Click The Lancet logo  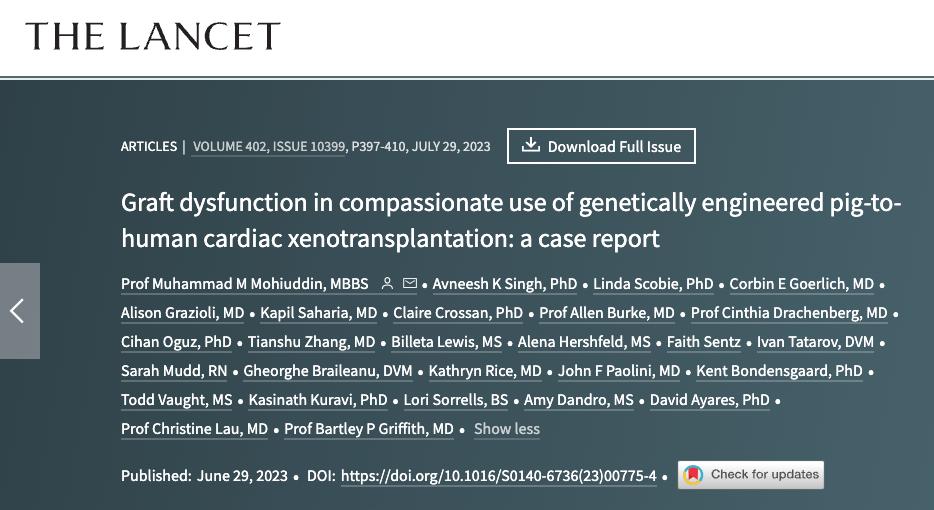click(x=153, y=37)
